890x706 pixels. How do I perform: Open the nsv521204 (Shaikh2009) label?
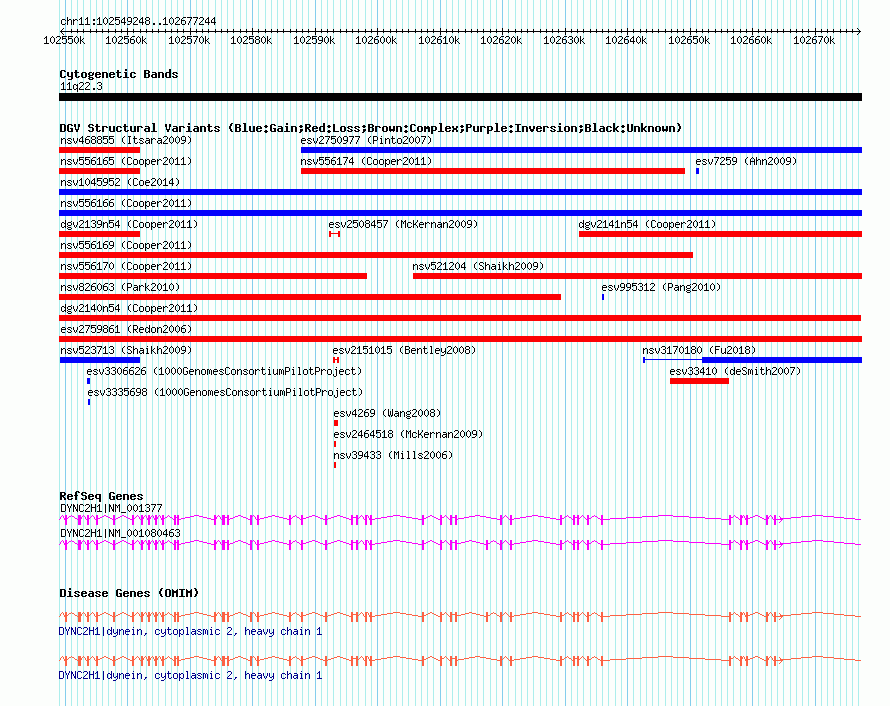[478, 266]
